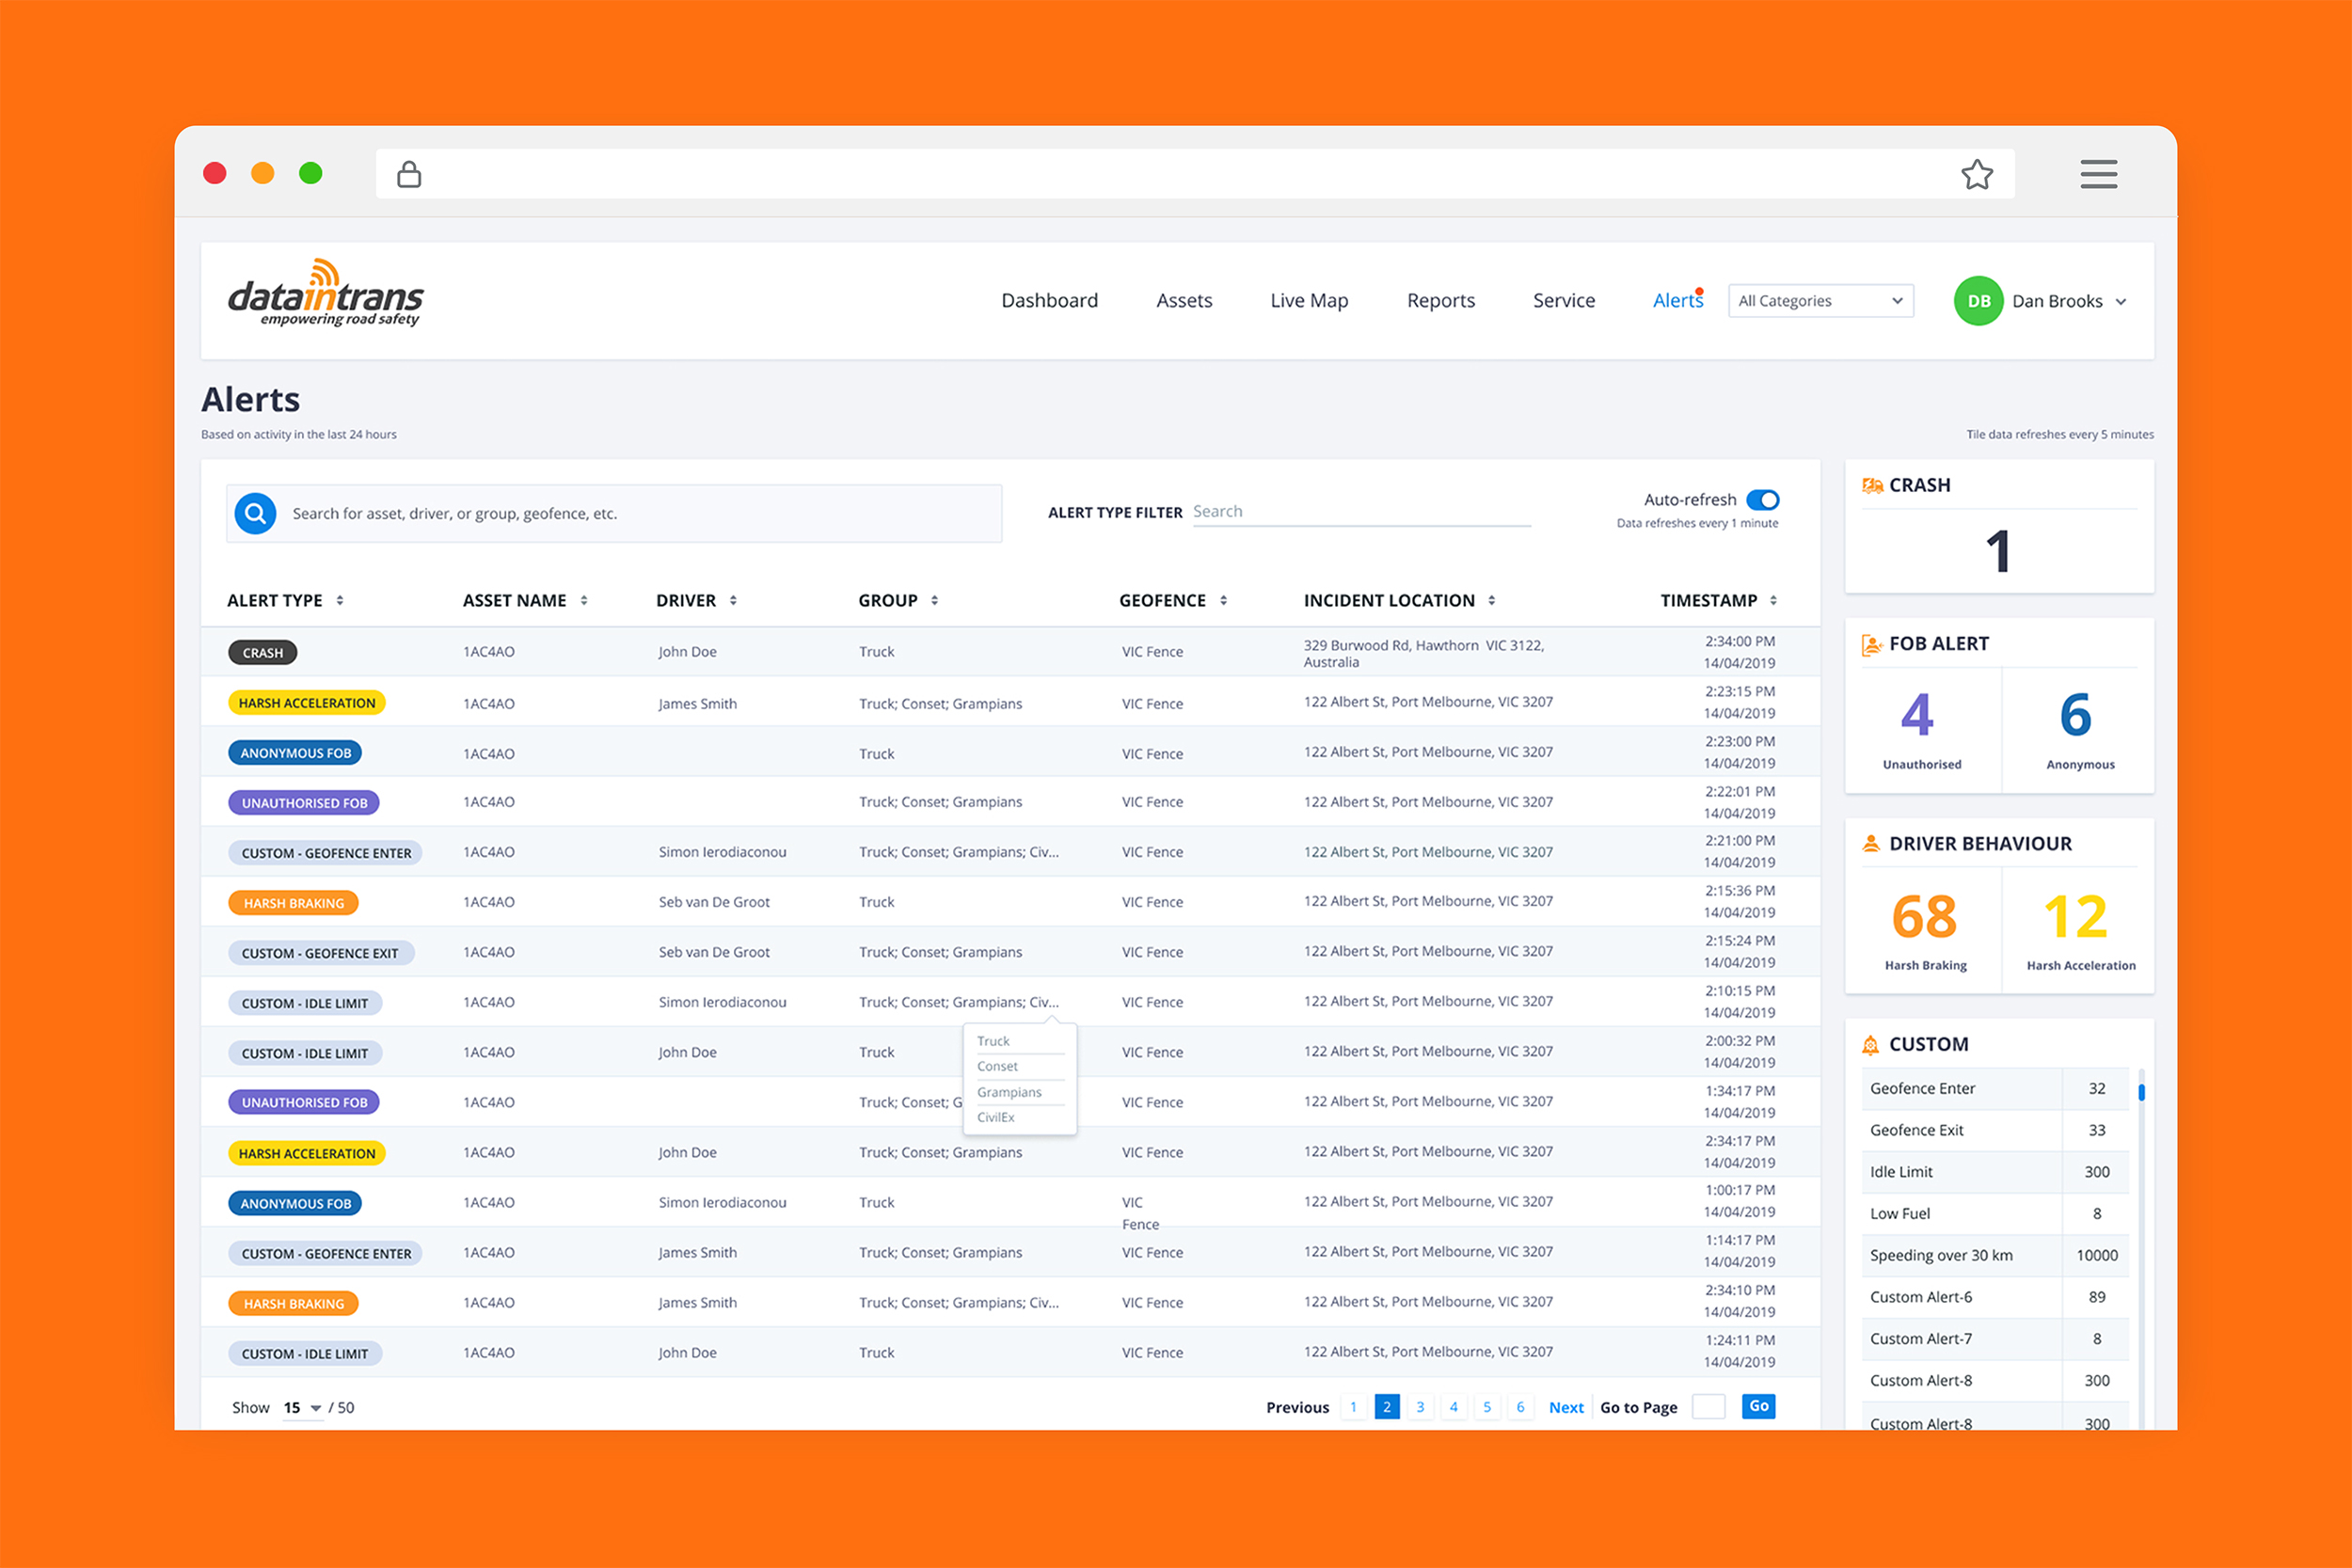Sort the Timestamp column
Viewport: 2352px width, 1568px height.
1773,601
